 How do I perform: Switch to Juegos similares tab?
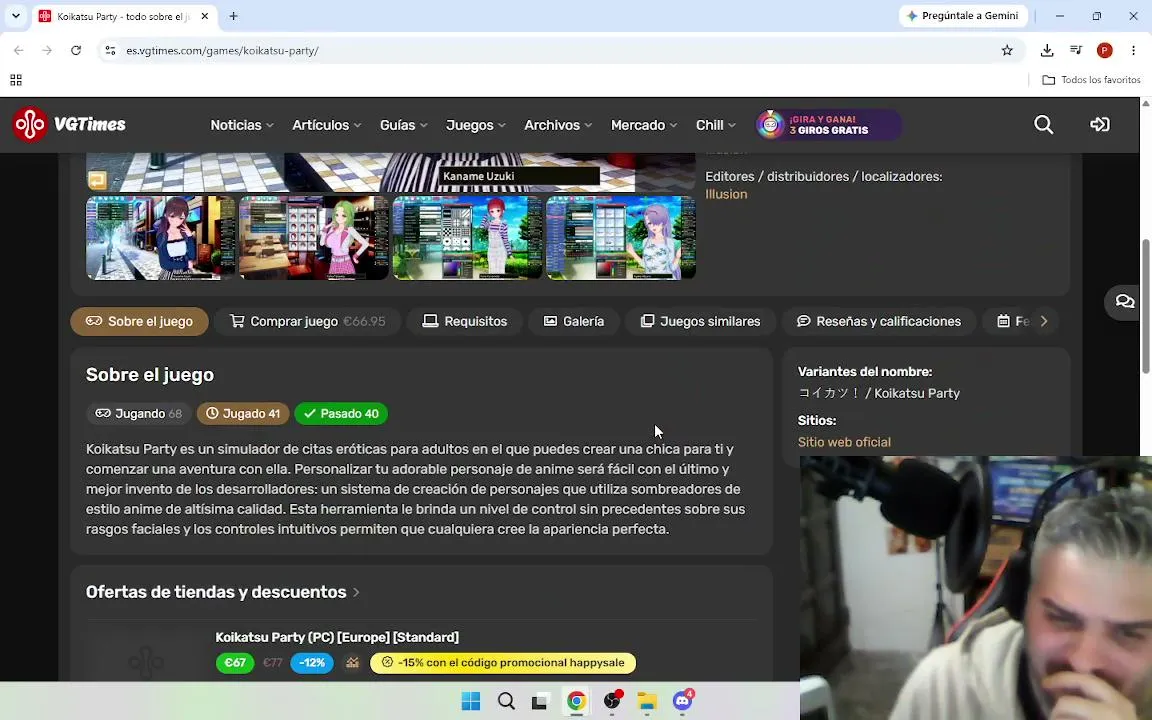pos(700,321)
